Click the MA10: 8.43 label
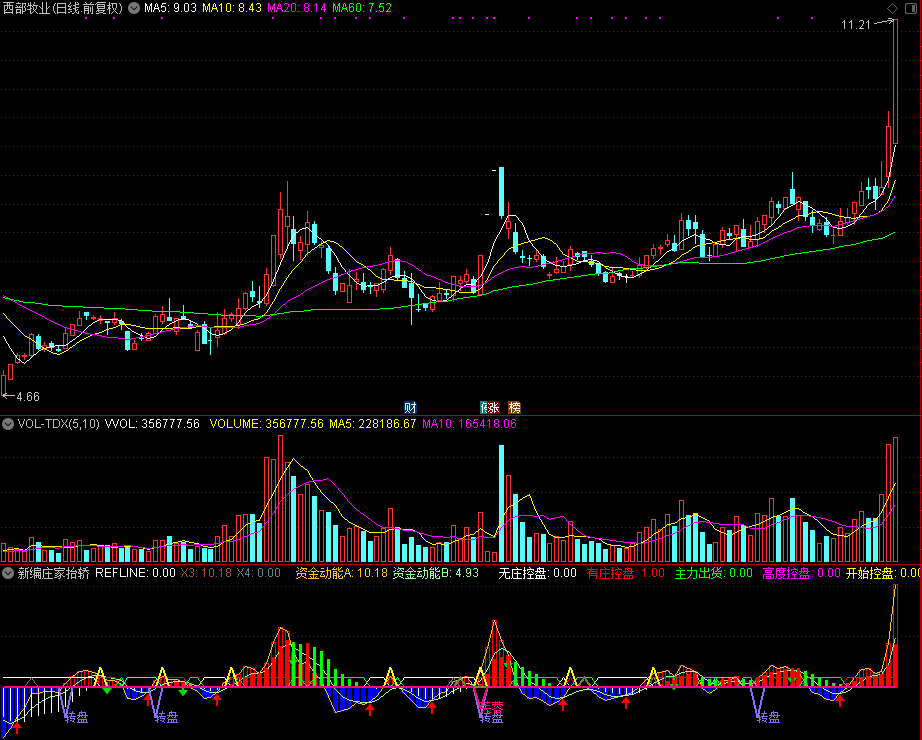Image resolution: width=922 pixels, height=740 pixels. (x=232, y=8)
